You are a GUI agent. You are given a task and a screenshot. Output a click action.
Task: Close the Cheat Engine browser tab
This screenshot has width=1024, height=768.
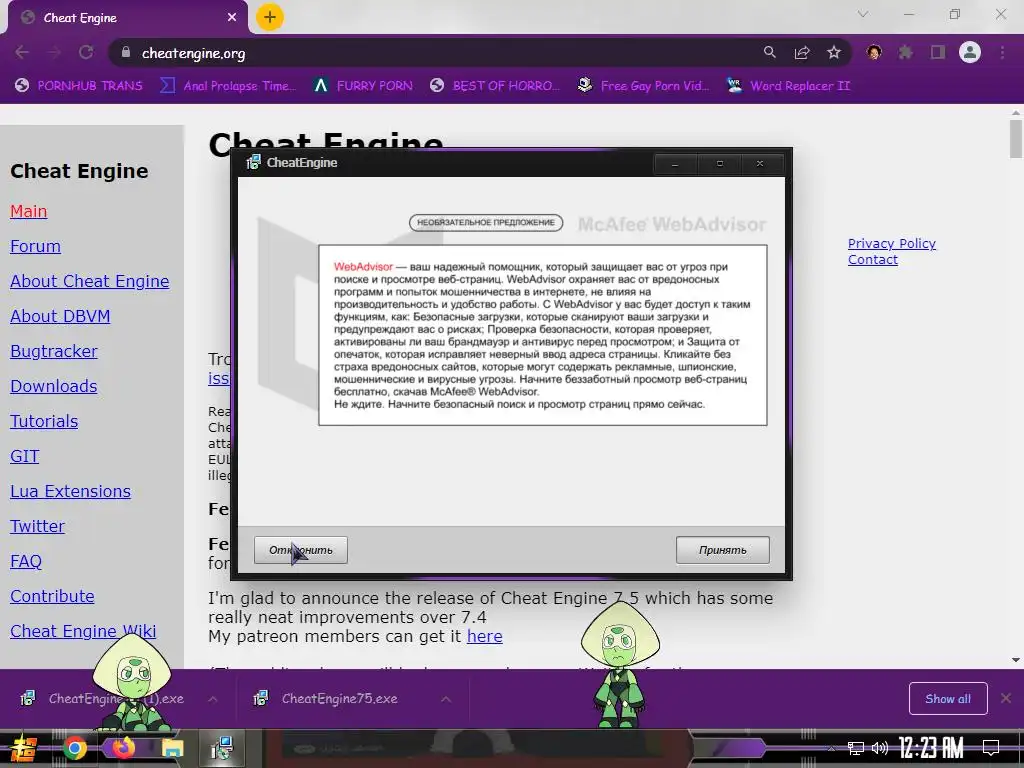(232, 18)
